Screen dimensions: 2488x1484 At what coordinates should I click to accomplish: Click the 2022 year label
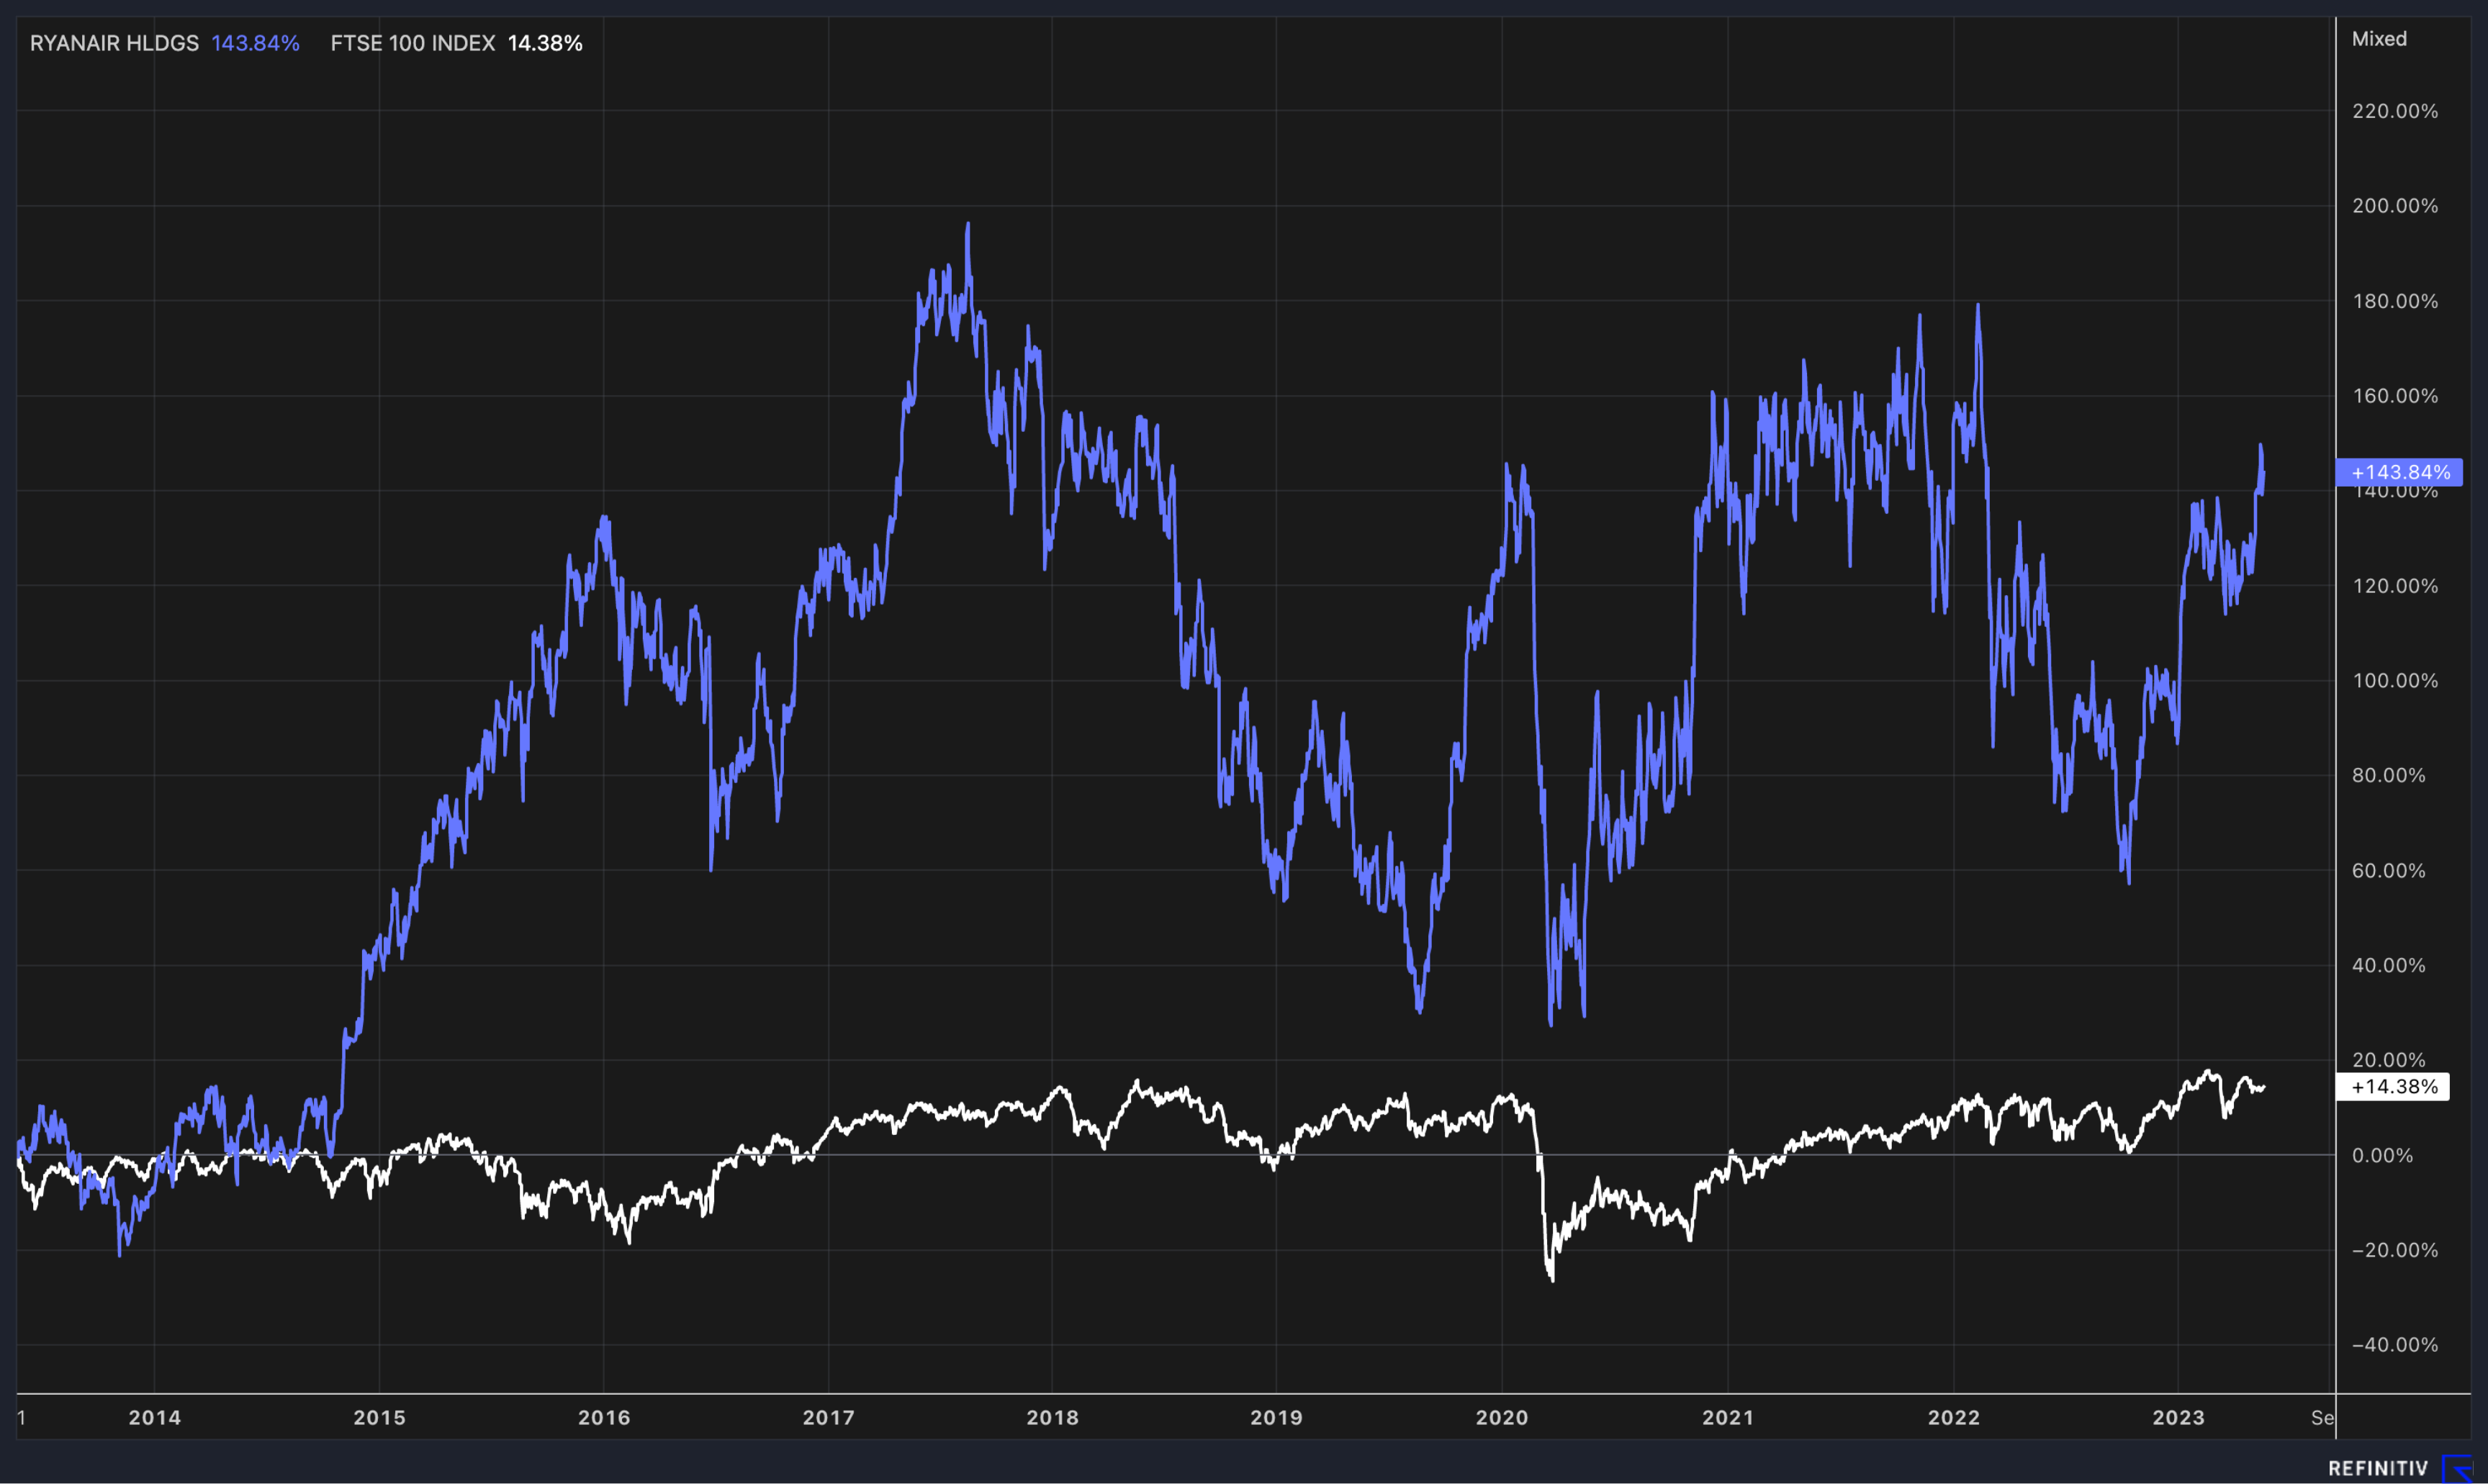pos(1954,1417)
